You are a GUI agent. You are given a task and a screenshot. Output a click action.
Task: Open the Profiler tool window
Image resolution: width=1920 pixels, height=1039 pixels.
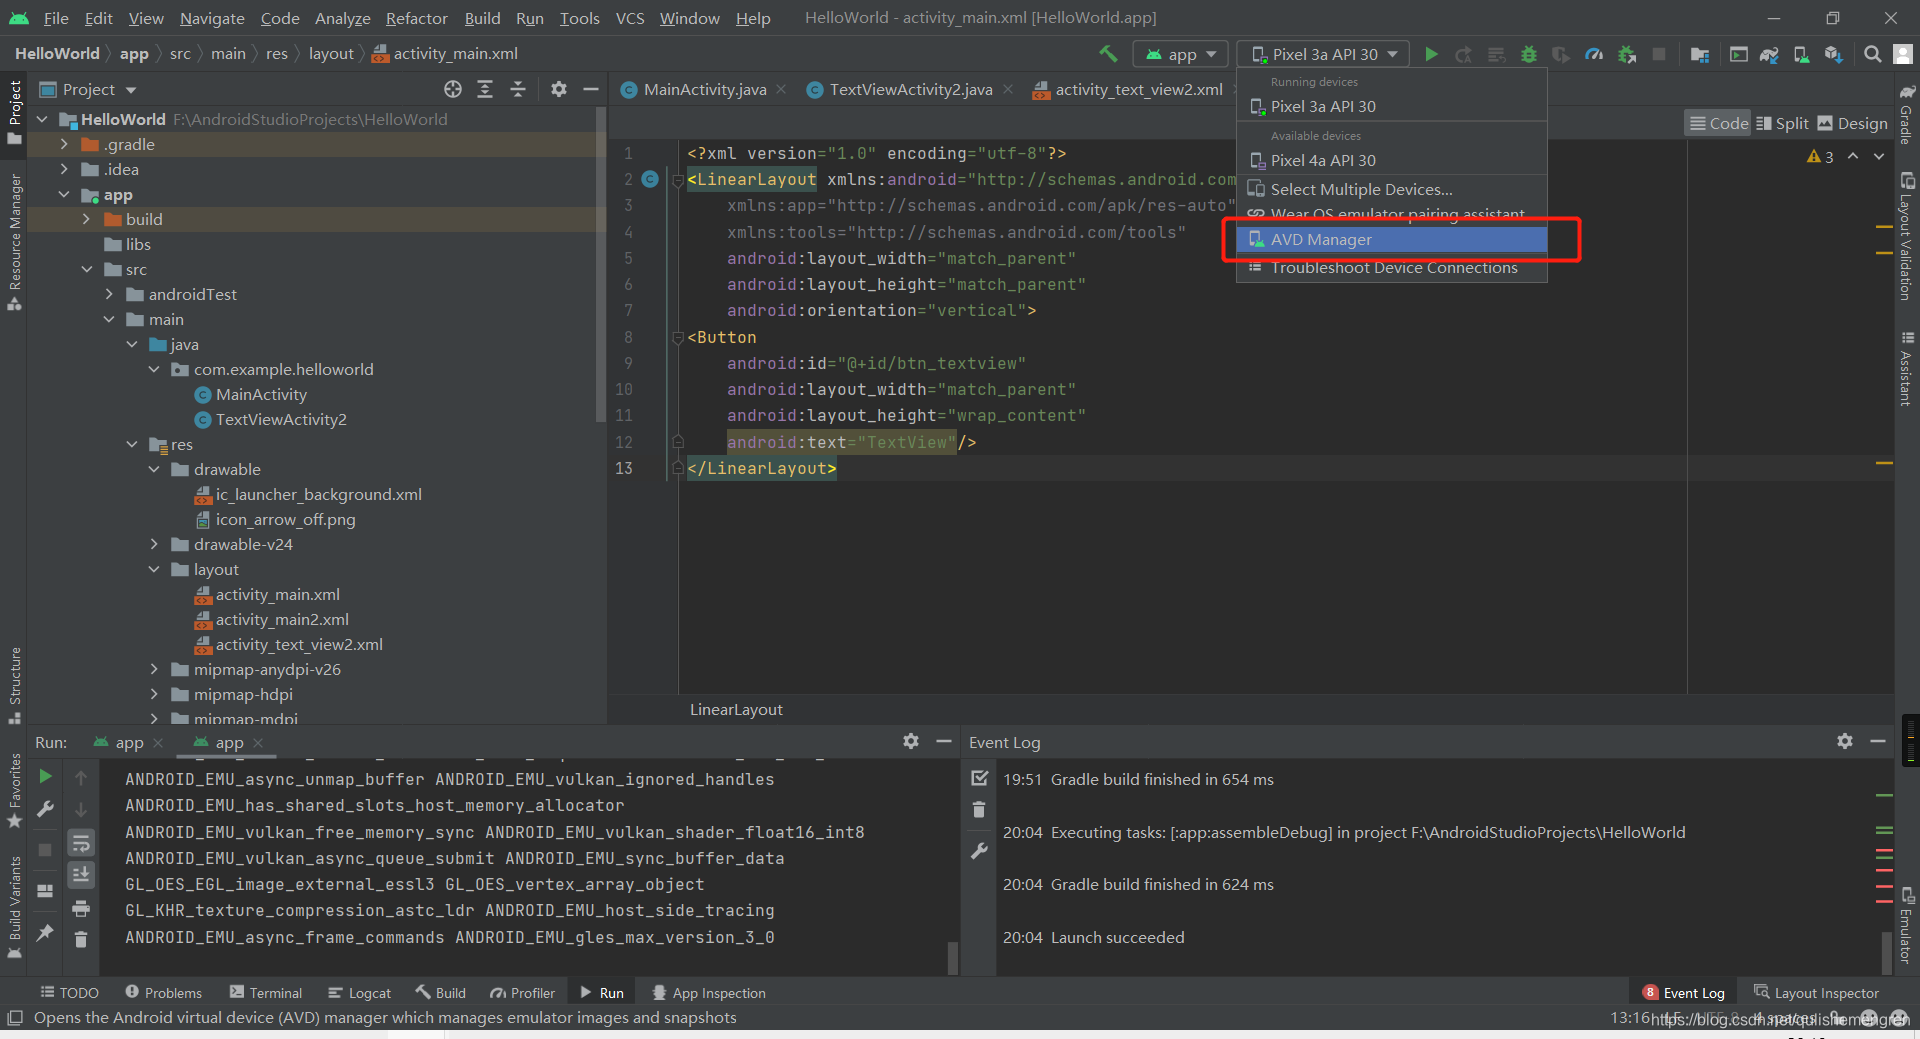point(523,992)
